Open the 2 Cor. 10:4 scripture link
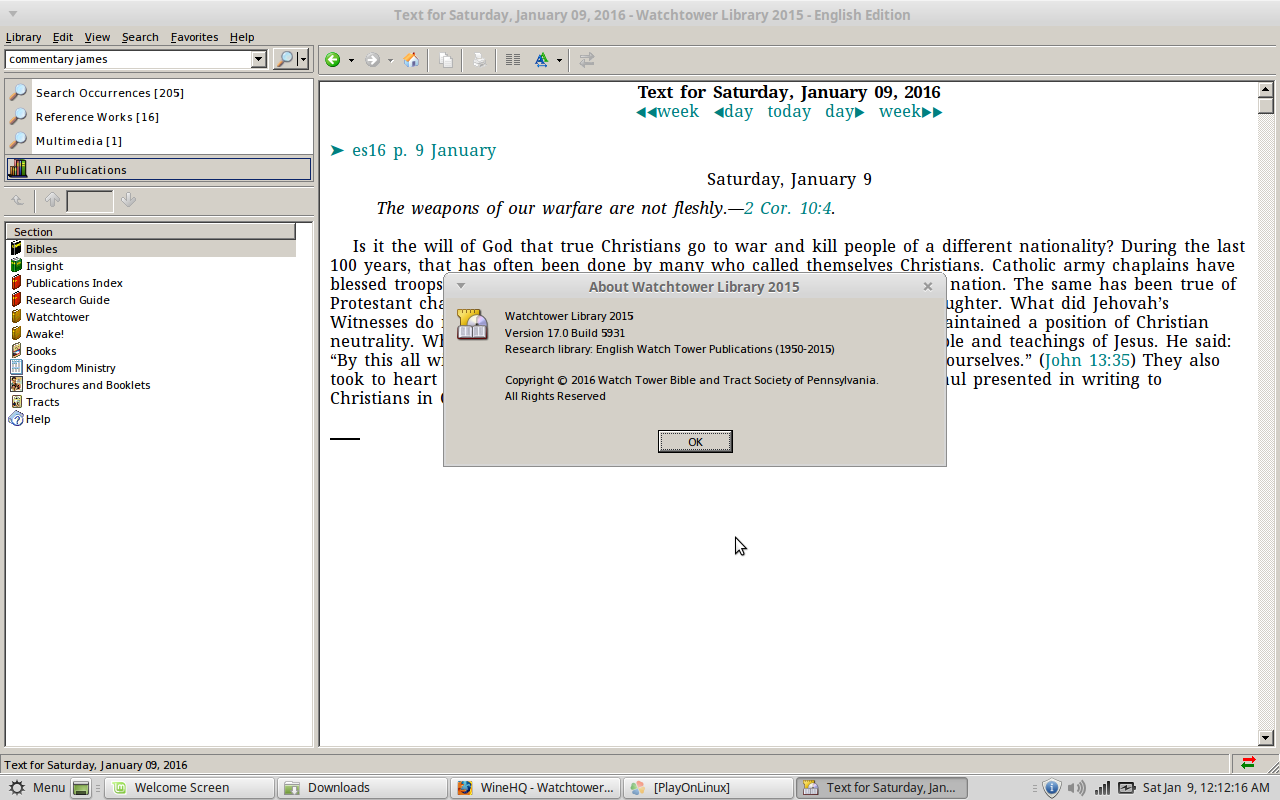The image size is (1280, 800). coord(788,209)
